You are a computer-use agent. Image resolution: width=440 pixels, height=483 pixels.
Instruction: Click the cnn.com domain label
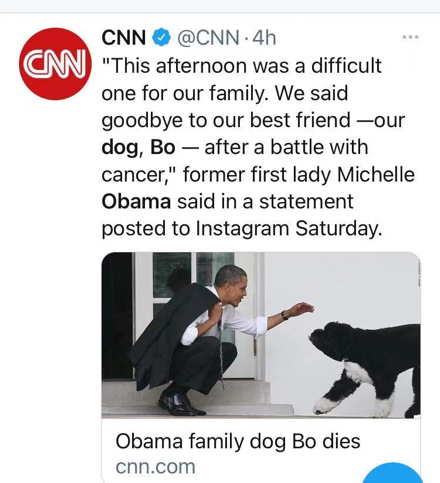pos(155,467)
